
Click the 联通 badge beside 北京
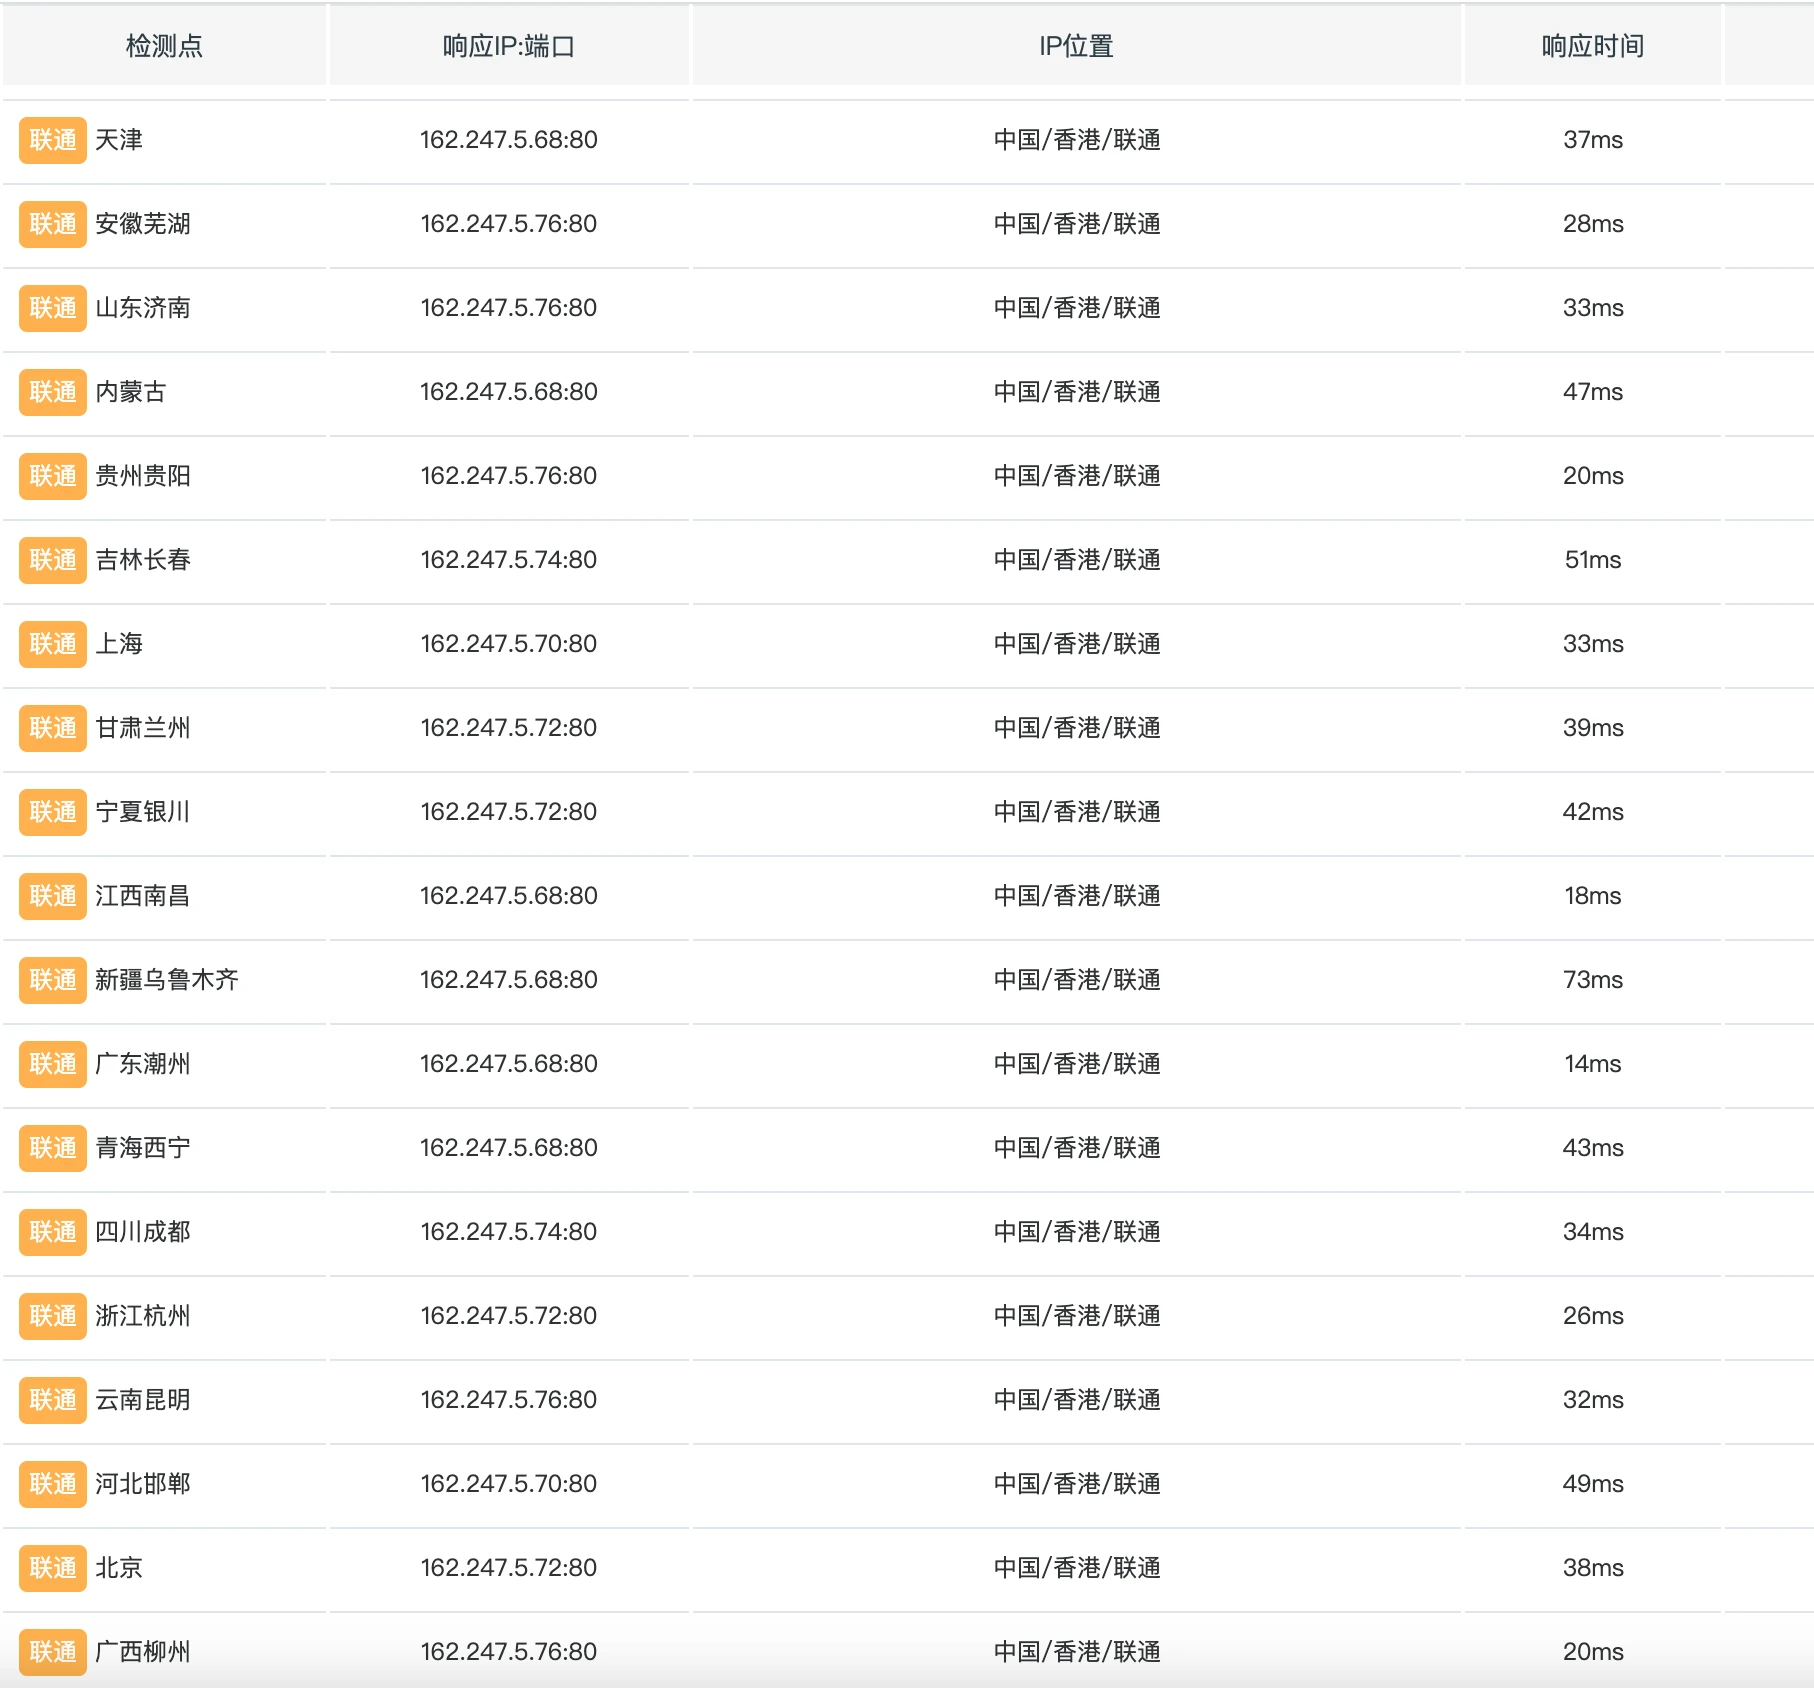(53, 1568)
